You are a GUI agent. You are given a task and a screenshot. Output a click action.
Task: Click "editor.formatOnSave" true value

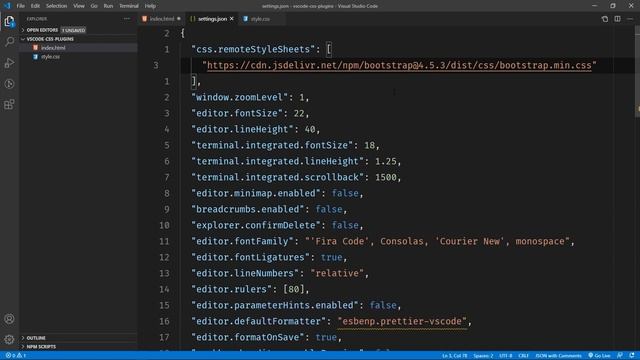(326, 338)
